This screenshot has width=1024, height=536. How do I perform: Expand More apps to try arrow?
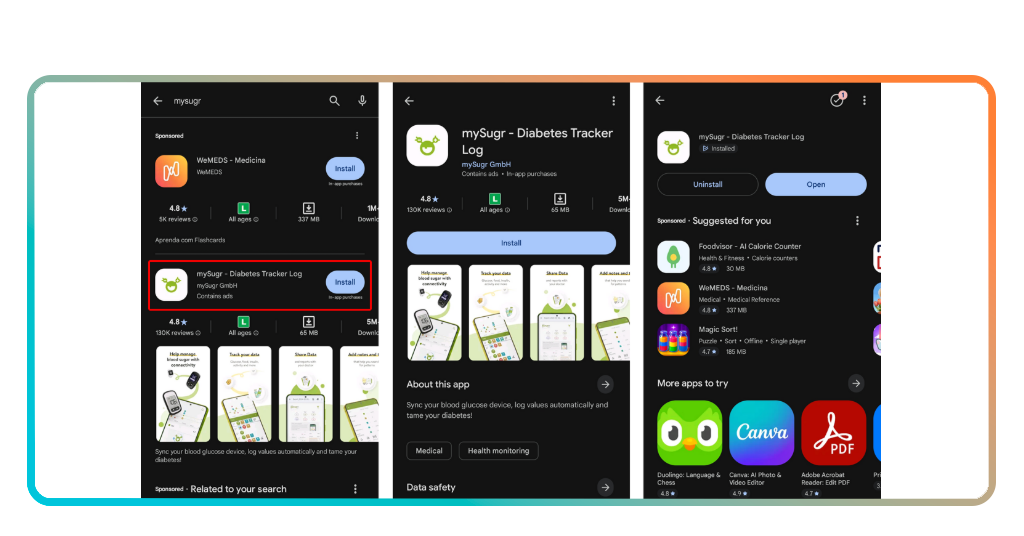coord(856,383)
